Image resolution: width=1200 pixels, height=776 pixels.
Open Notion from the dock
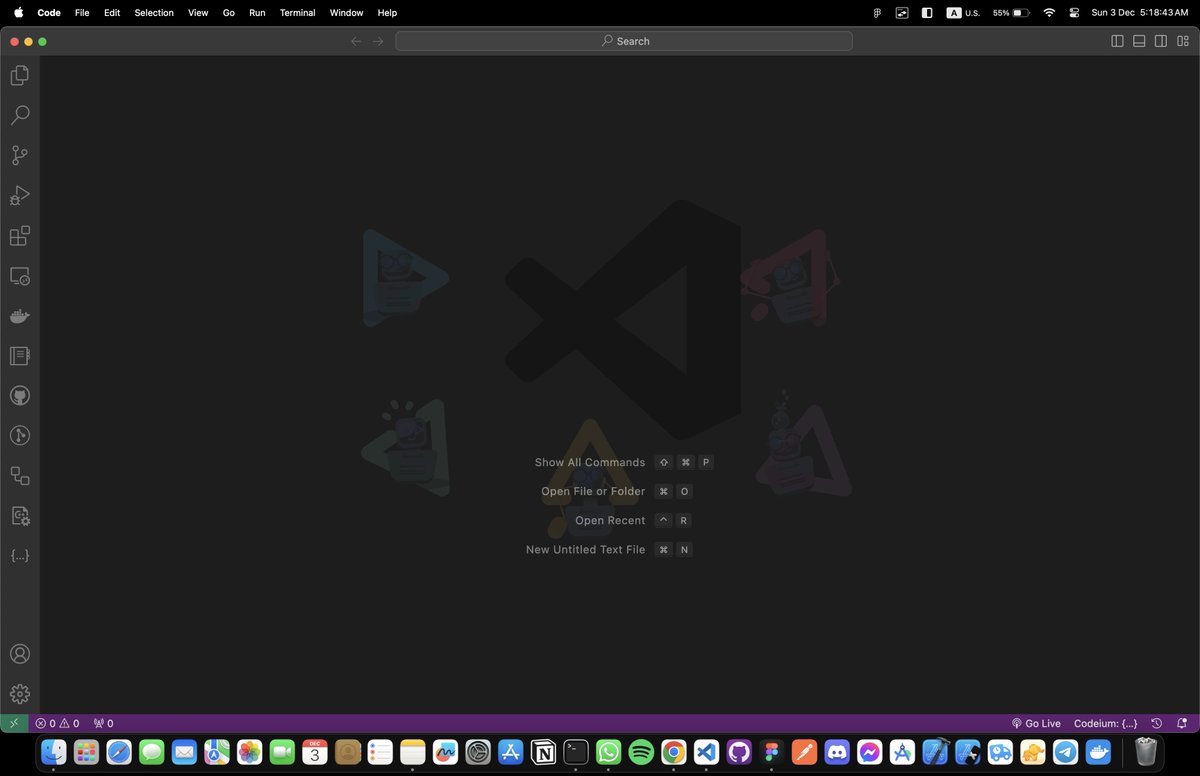click(543, 752)
